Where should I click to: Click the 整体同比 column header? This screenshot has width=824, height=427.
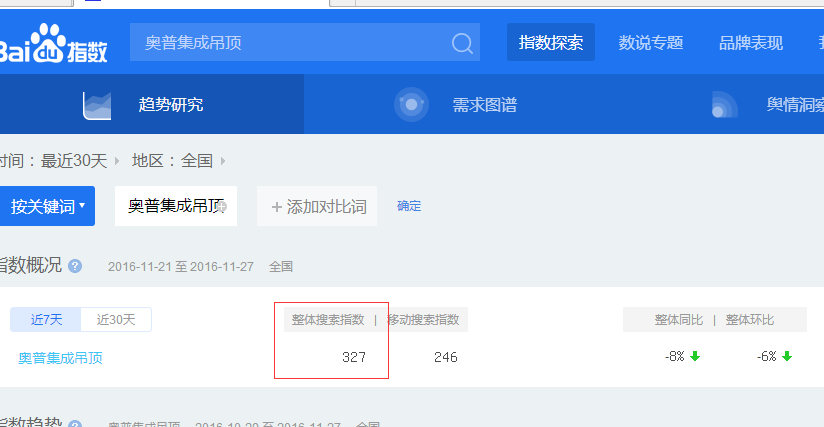point(678,320)
